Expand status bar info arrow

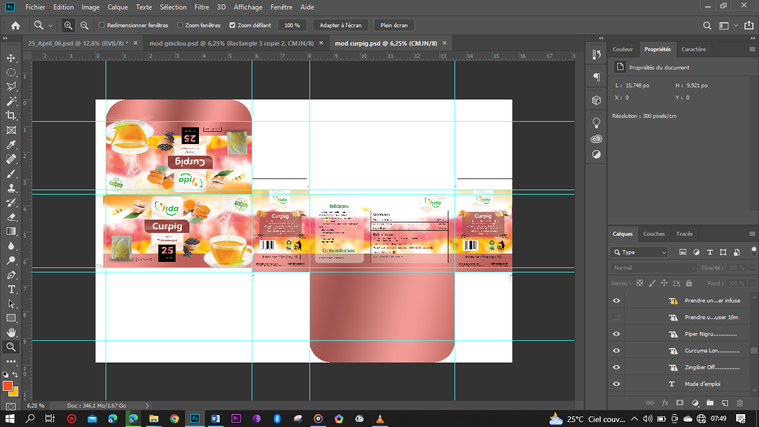pos(147,406)
